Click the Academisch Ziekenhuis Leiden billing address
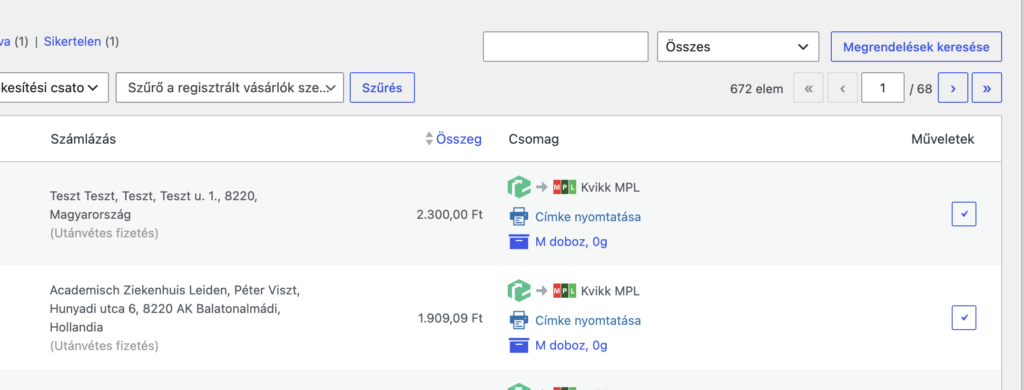Image resolution: width=1024 pixels, height=390 pixels. [x=175, y=308]
